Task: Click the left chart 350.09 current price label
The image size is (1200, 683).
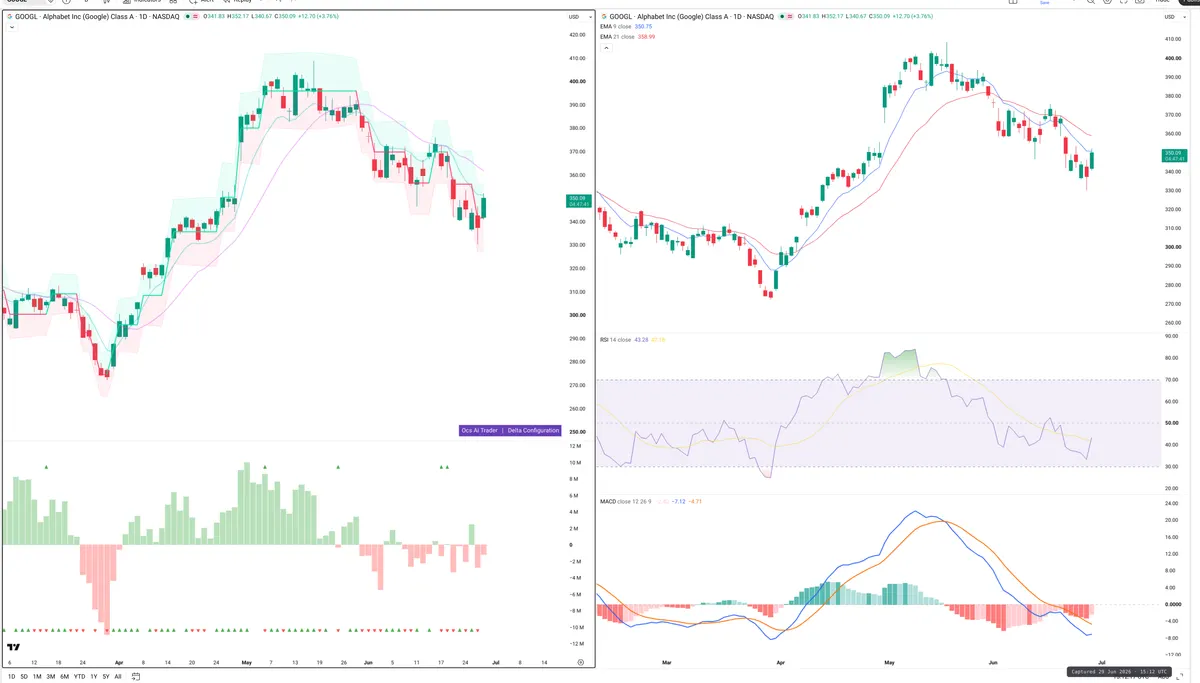Action: pyautogui.click(x=580, y=200)
